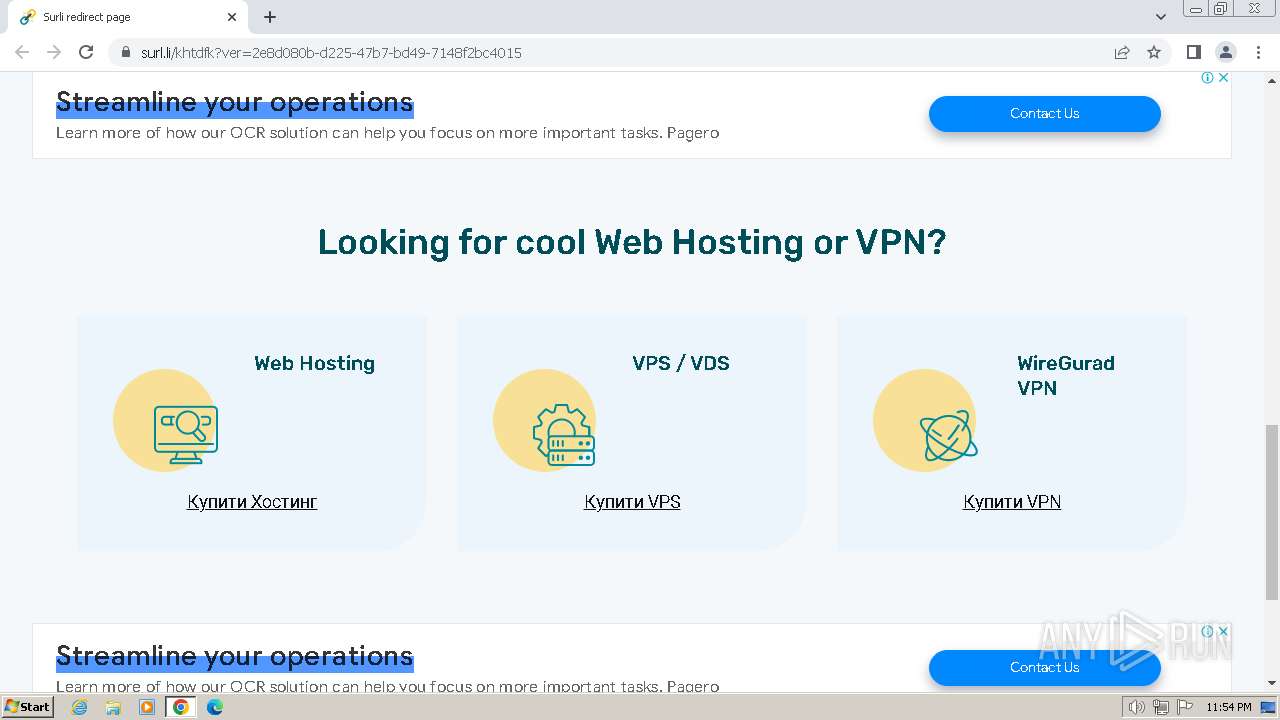Follow the Купити VPN link
The width and height of the screenshot is (1280, 720).
click(1012, 502)
